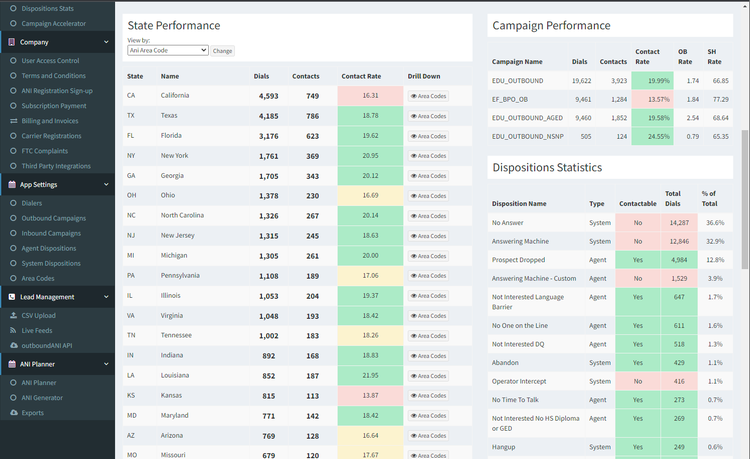Screen dimensions: 750x459
Task: Collapse the ANI Planner section chevron
Action: 106,364
